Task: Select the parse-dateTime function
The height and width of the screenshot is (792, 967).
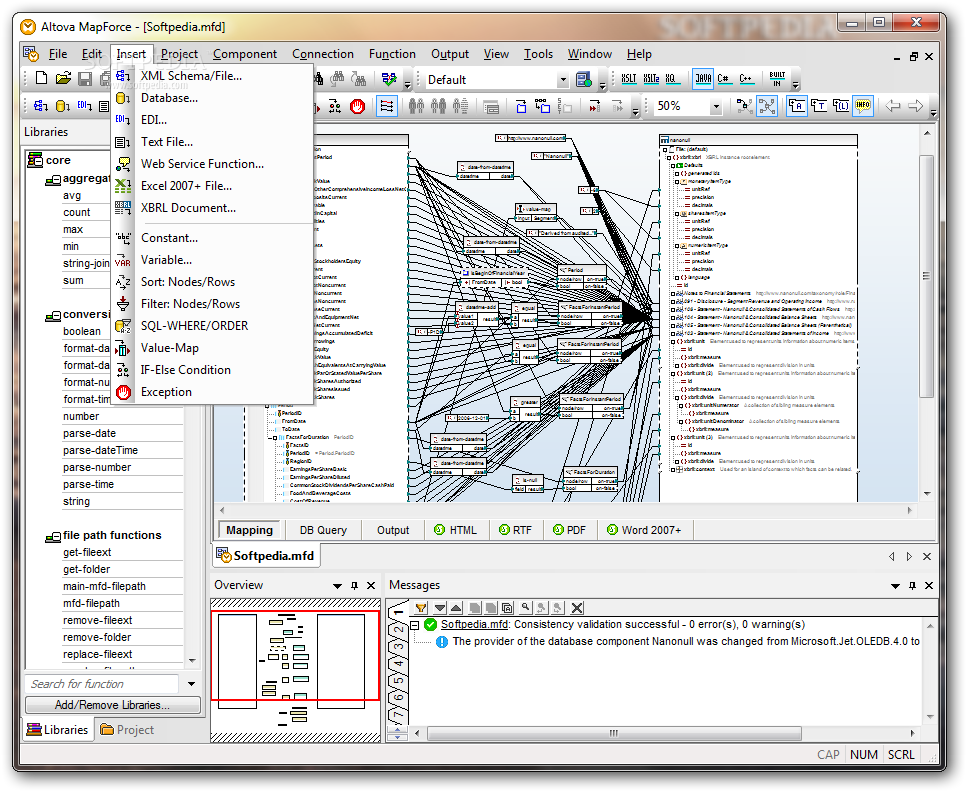Action: click(100, 450)
